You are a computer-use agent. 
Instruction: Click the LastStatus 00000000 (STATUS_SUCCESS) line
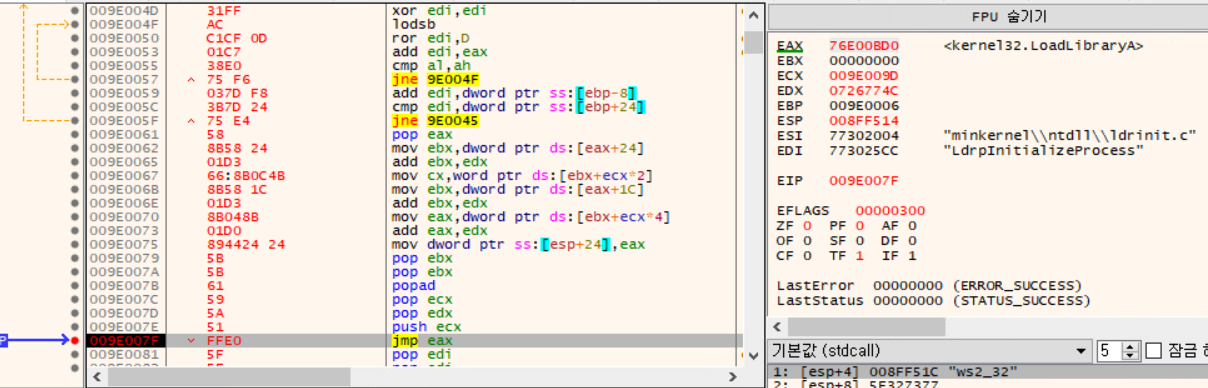tap(933, 300)
